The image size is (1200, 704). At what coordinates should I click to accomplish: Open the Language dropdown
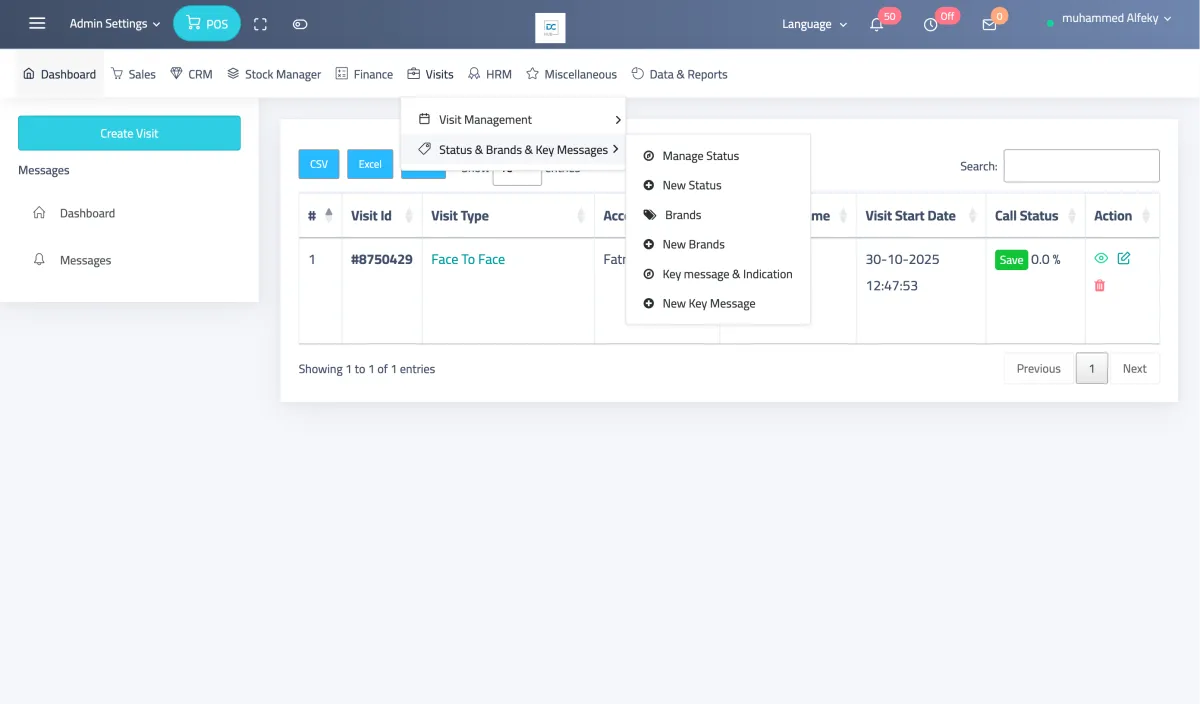coord(813,23)
